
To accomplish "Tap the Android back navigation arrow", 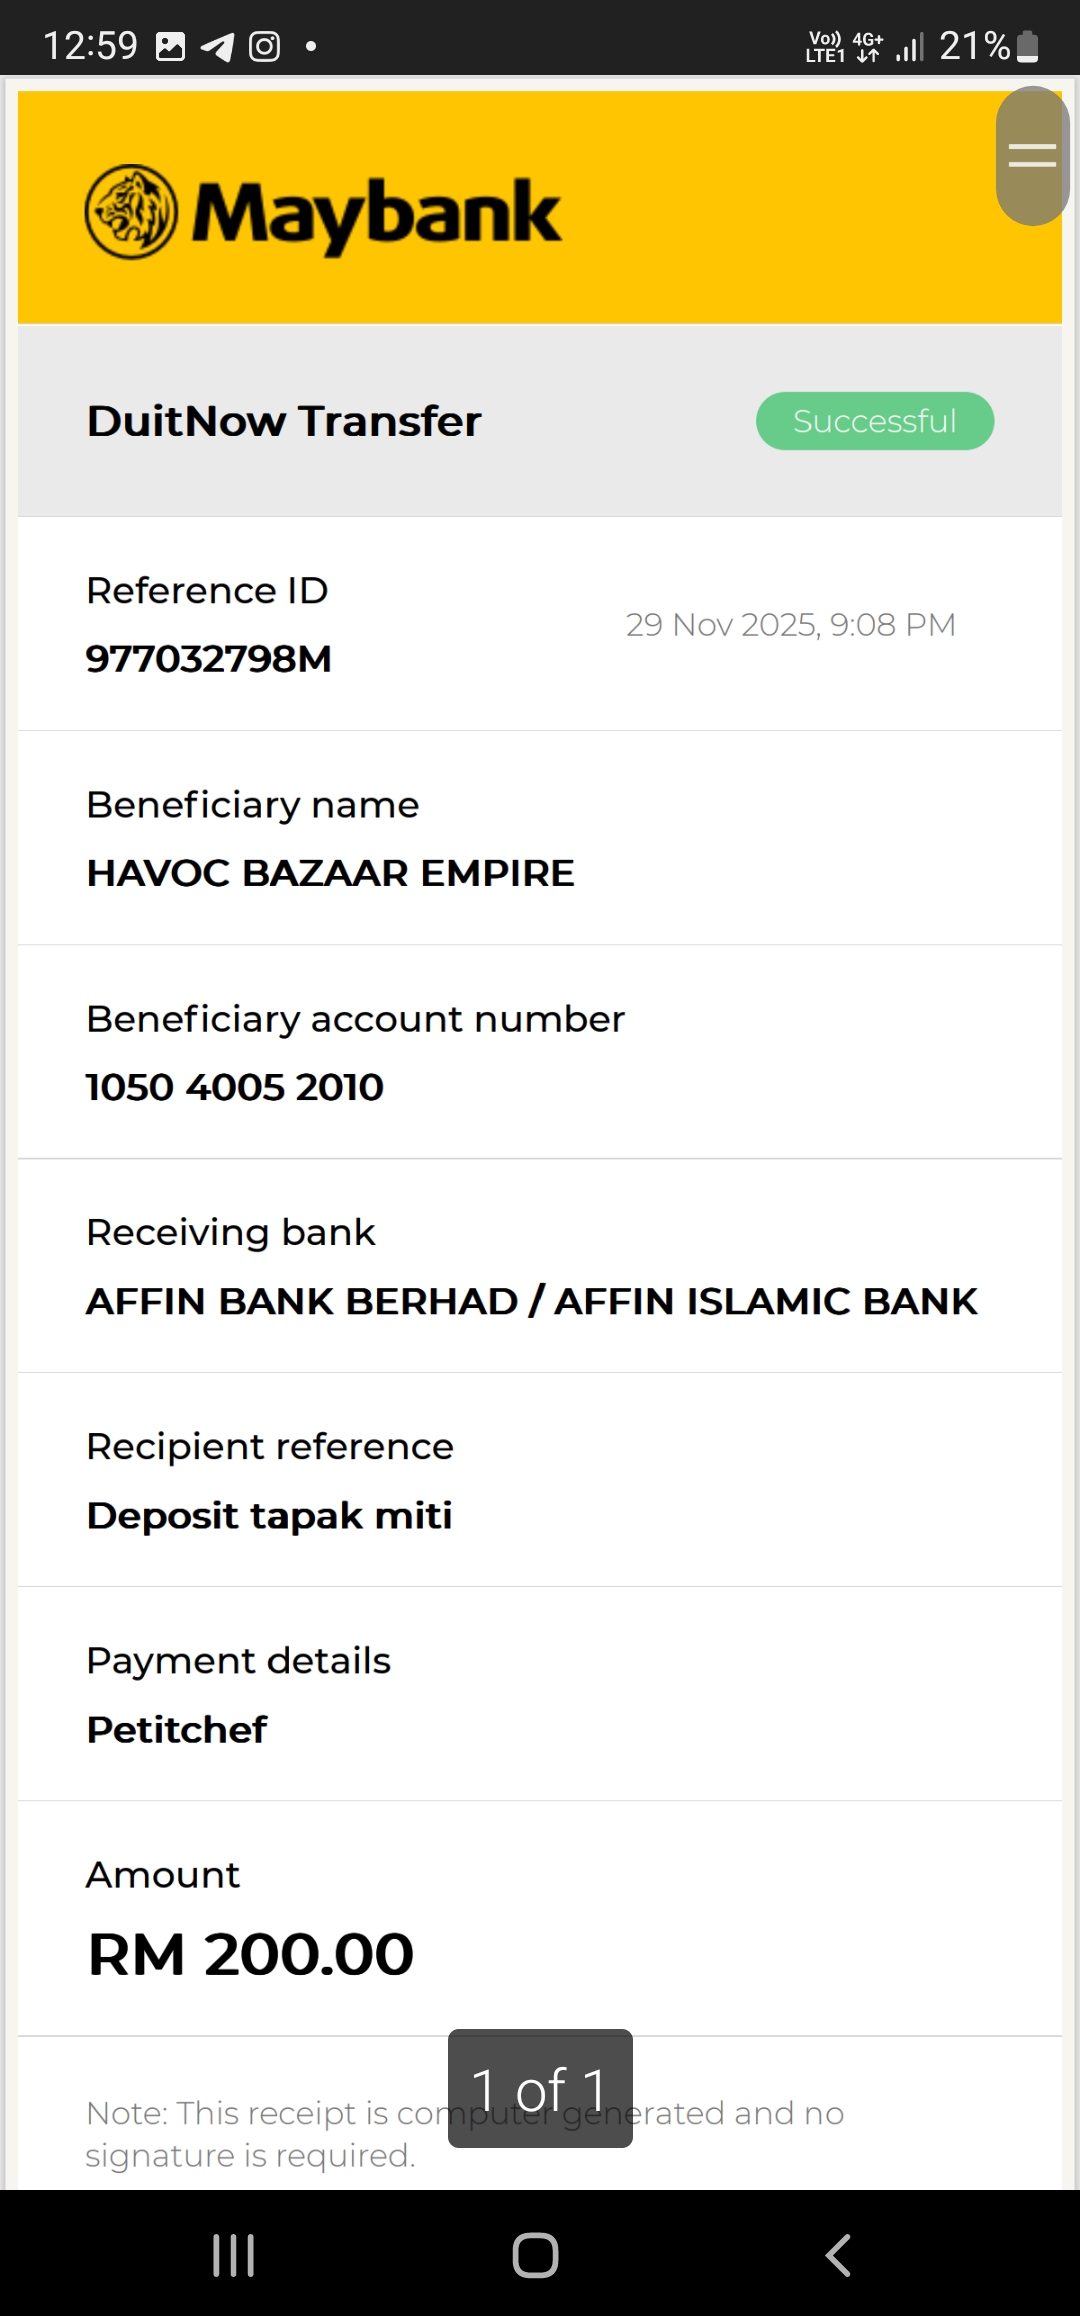I will [x=838, y=2255].
